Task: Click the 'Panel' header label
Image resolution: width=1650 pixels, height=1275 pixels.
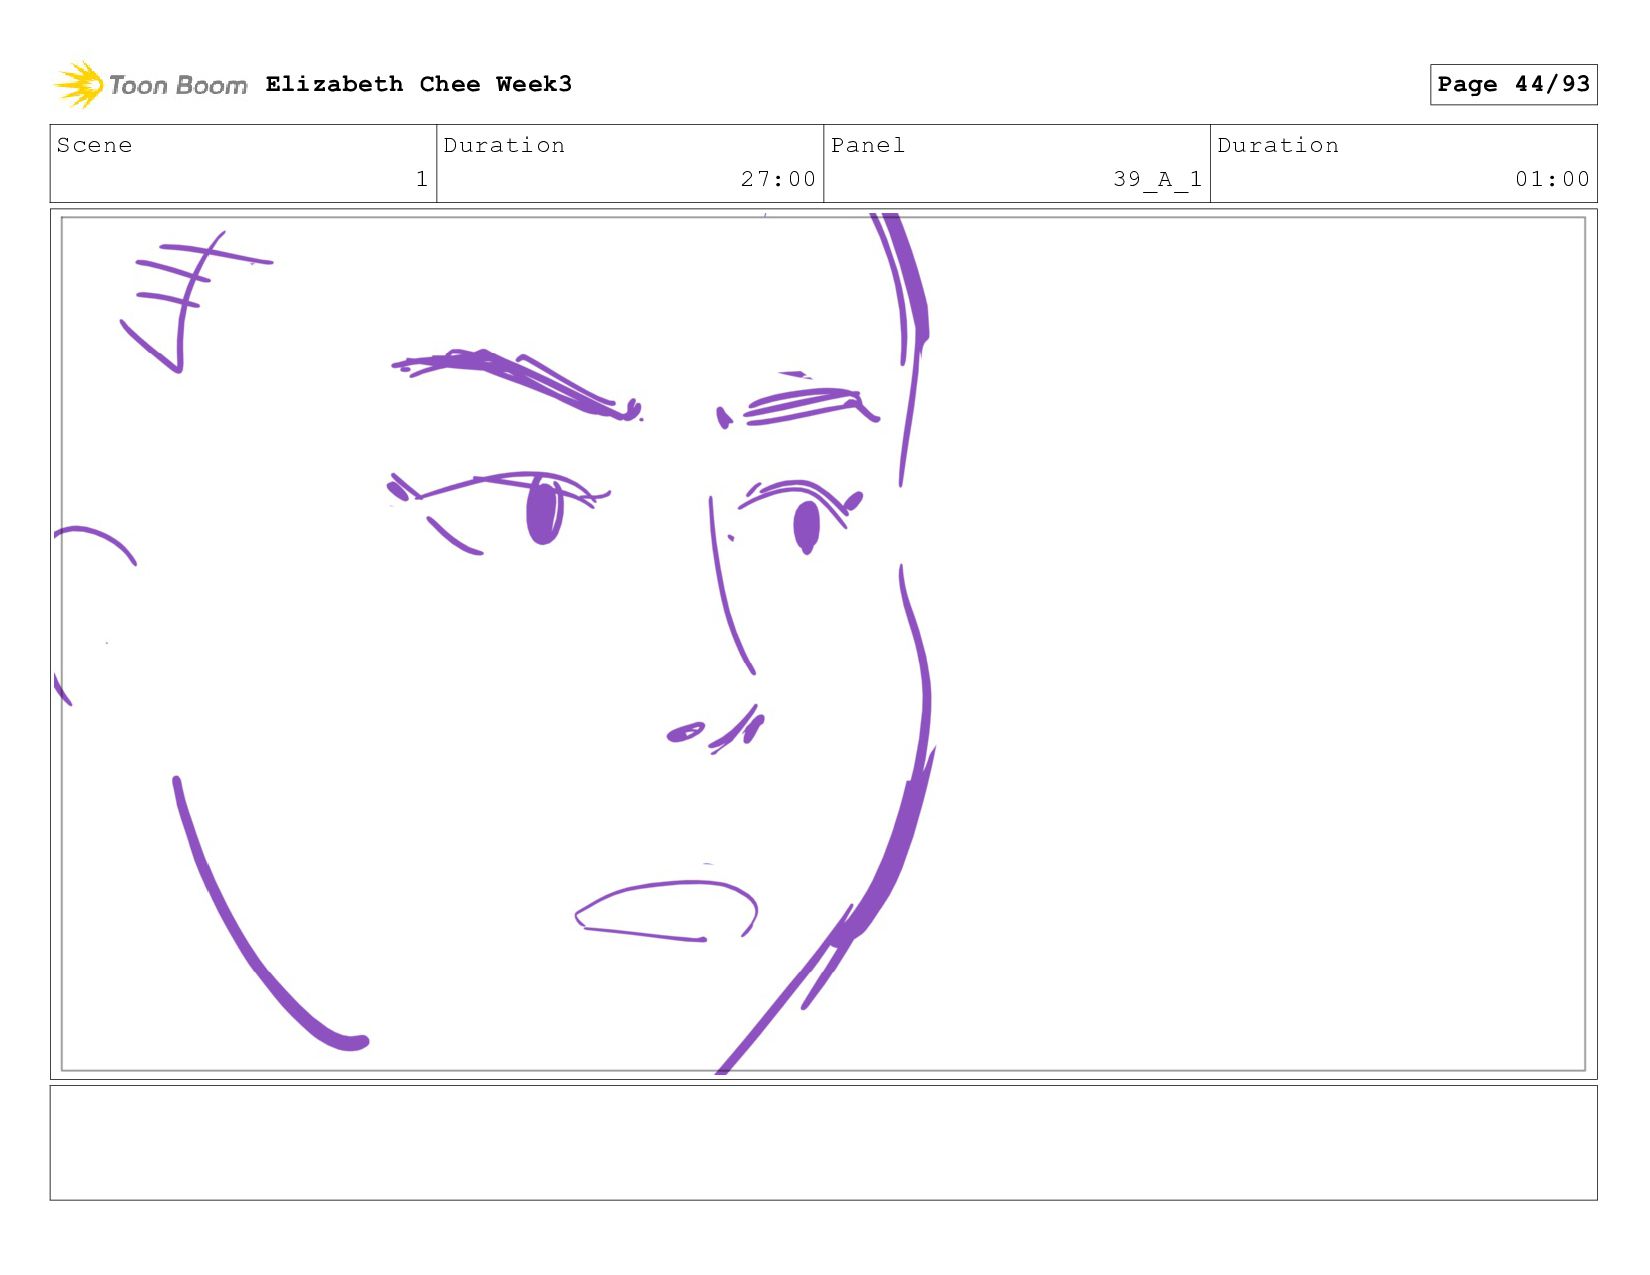Action: click(x=868, y=145)
